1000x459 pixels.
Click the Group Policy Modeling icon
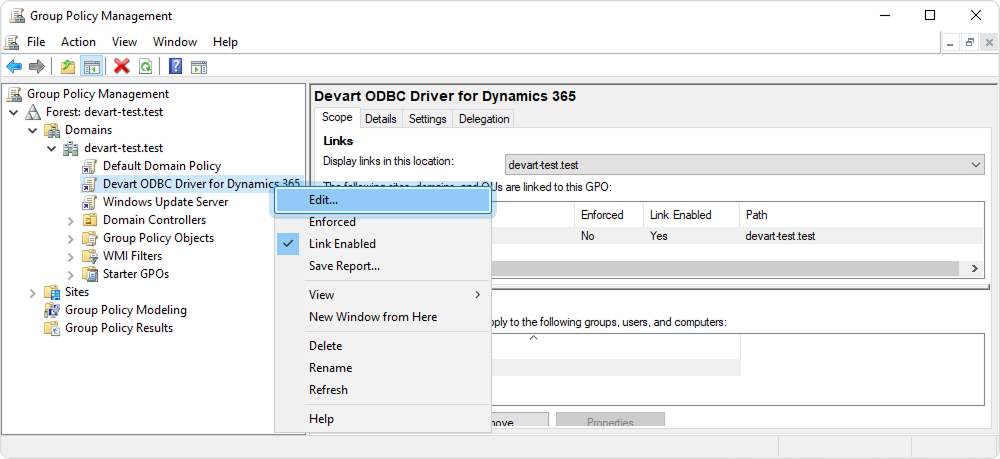tap(52, 310)
